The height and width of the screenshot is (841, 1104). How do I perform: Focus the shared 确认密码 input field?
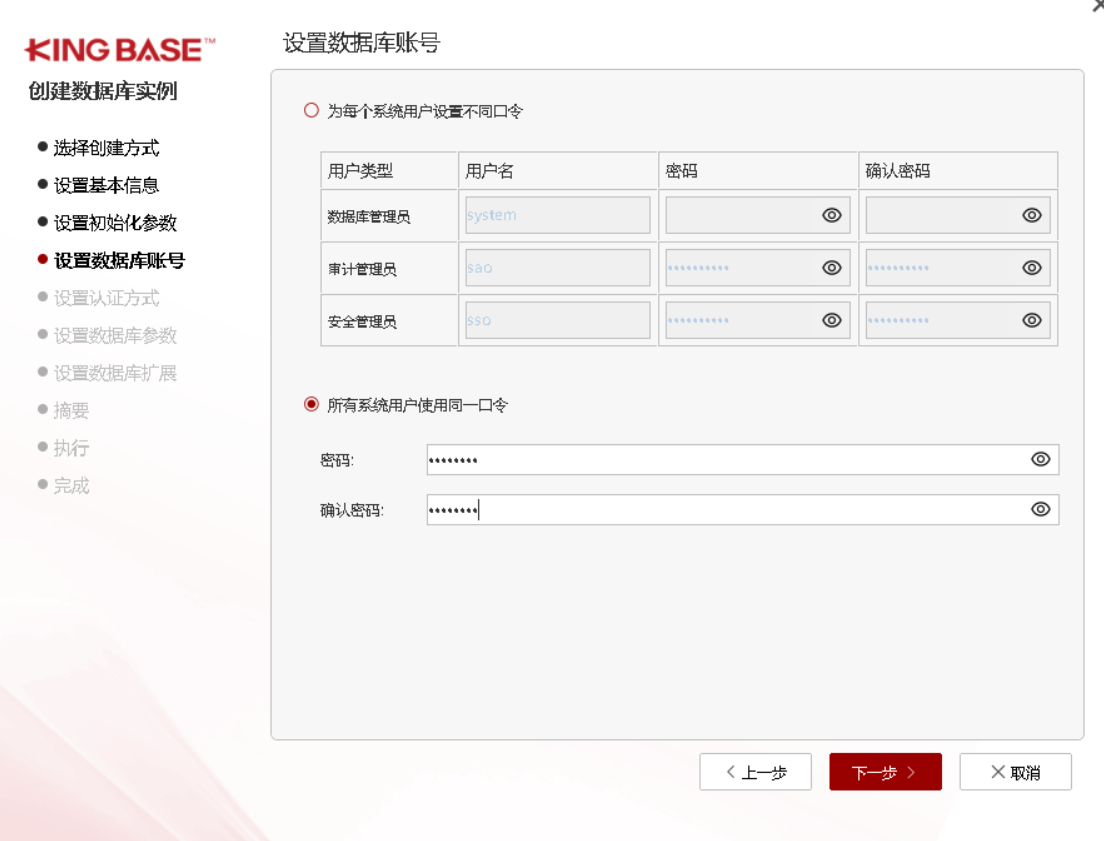coord(720,510)
